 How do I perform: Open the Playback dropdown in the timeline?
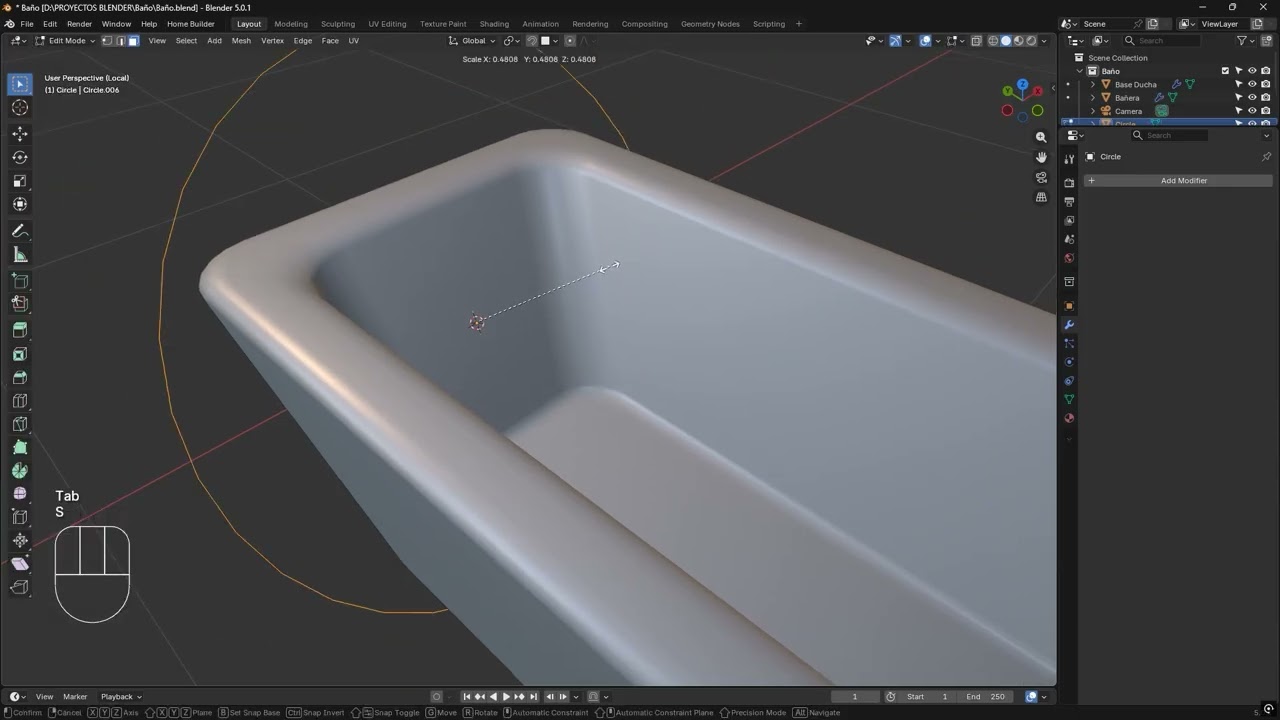point(121,697)
